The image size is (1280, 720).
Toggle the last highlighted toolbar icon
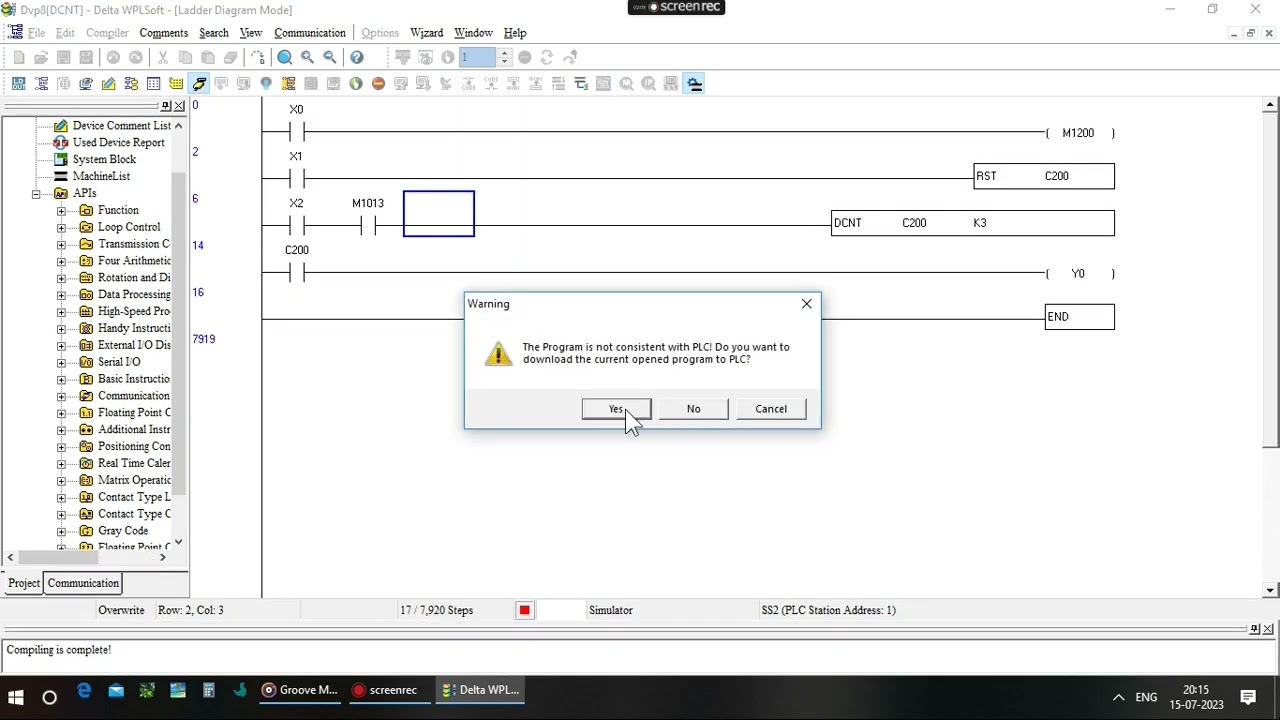(695, 84)
